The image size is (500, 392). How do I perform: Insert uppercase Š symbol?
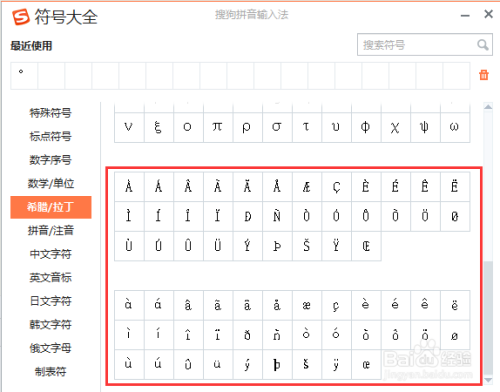coord(307,246)
